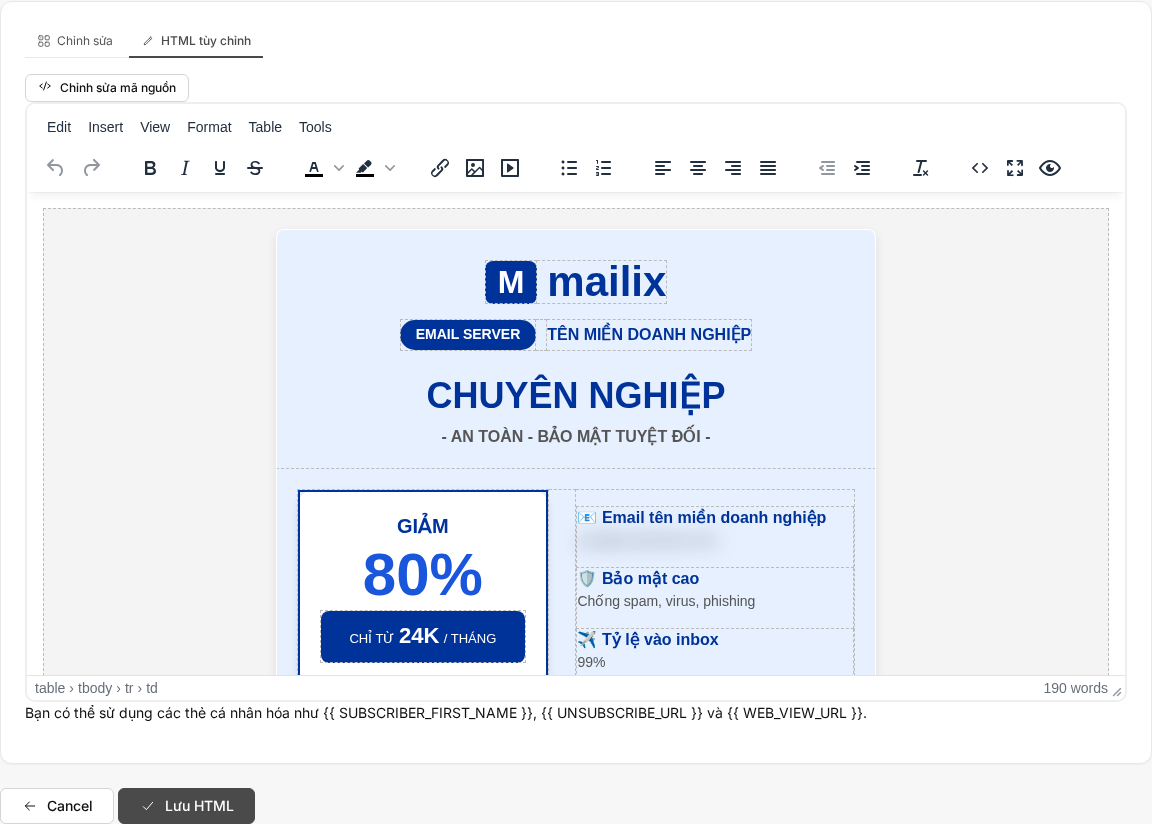Click CHỈ TỪ 24K / THÁNG box
1152x824 pixels.
point(422,637)
